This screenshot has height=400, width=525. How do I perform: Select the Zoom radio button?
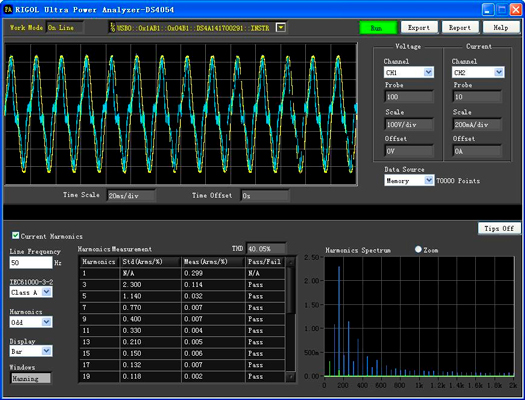coord(418,249)
